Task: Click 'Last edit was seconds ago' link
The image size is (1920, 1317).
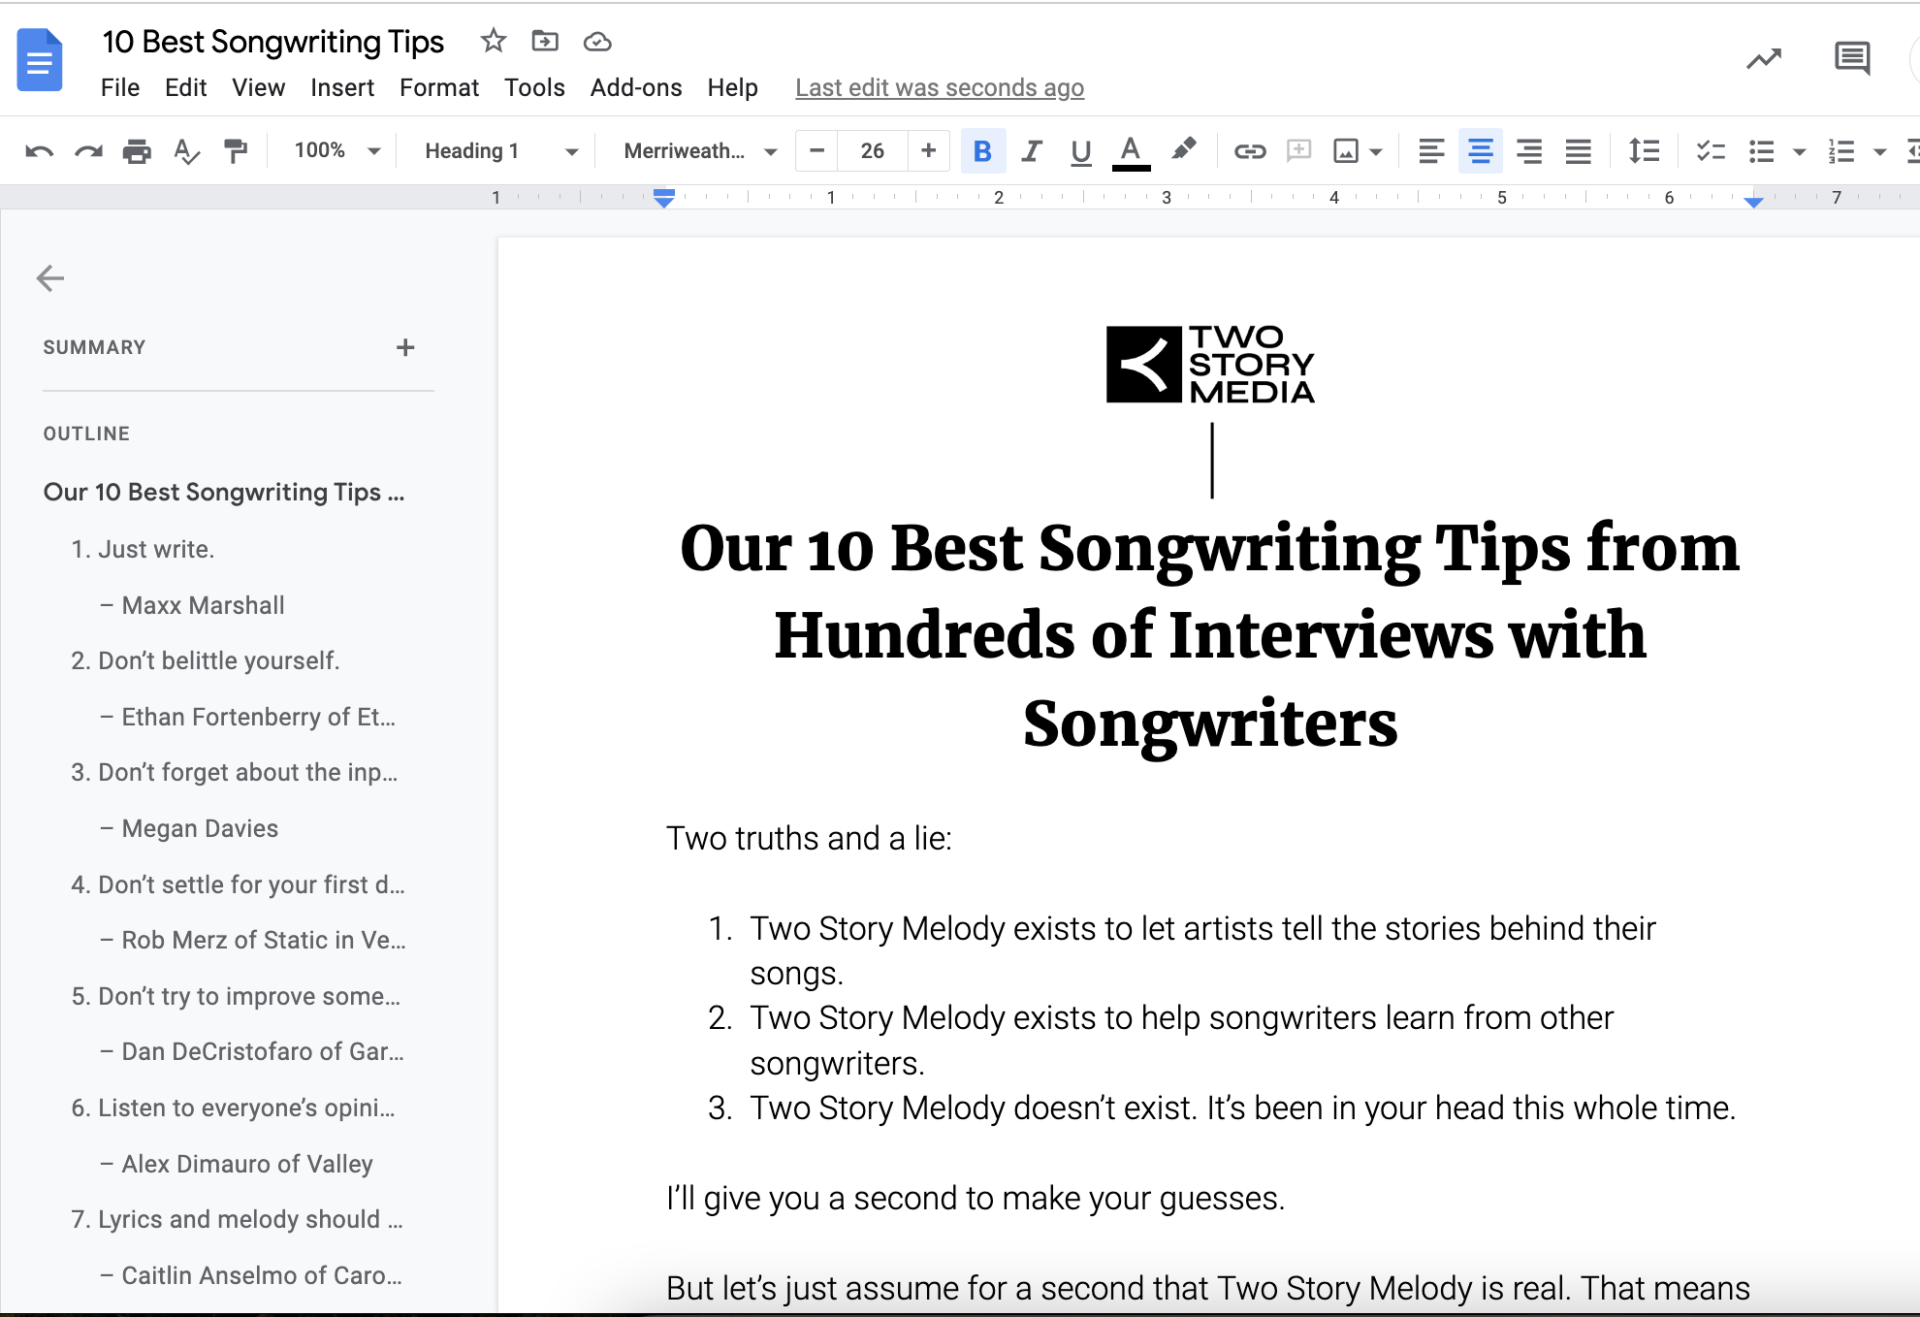Action: coord(939,88)
